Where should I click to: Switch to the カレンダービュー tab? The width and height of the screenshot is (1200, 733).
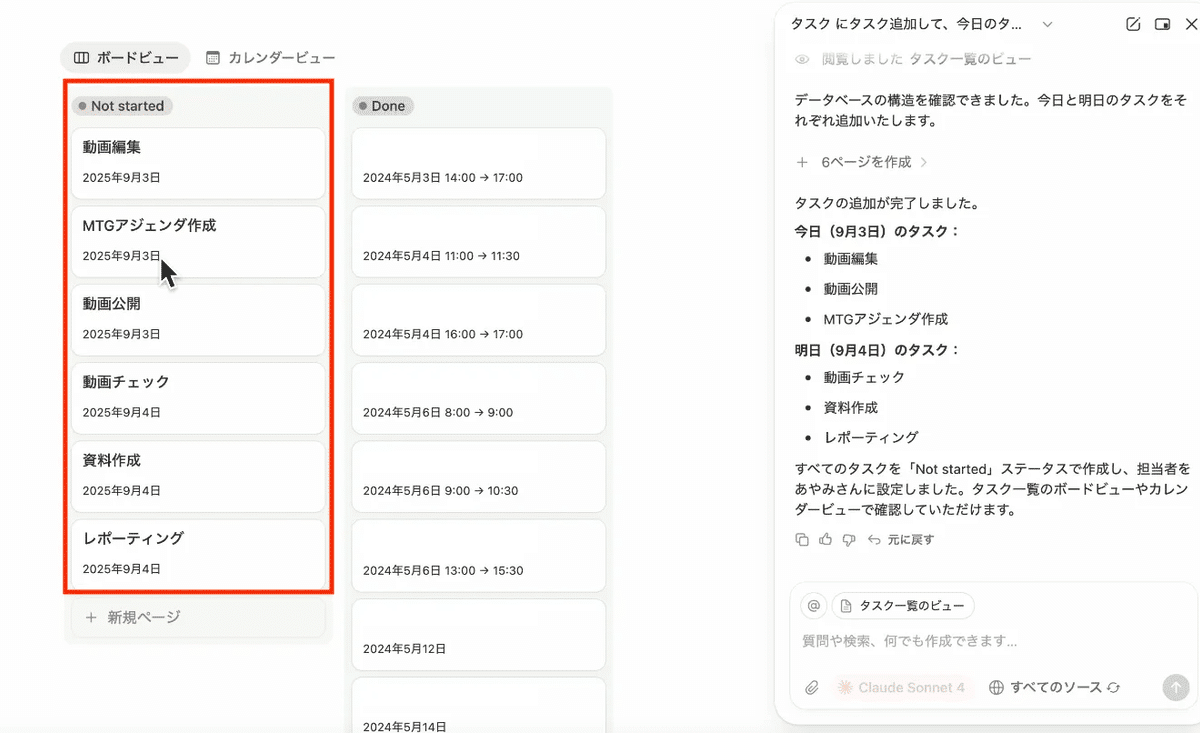click(x=270, y=58)
